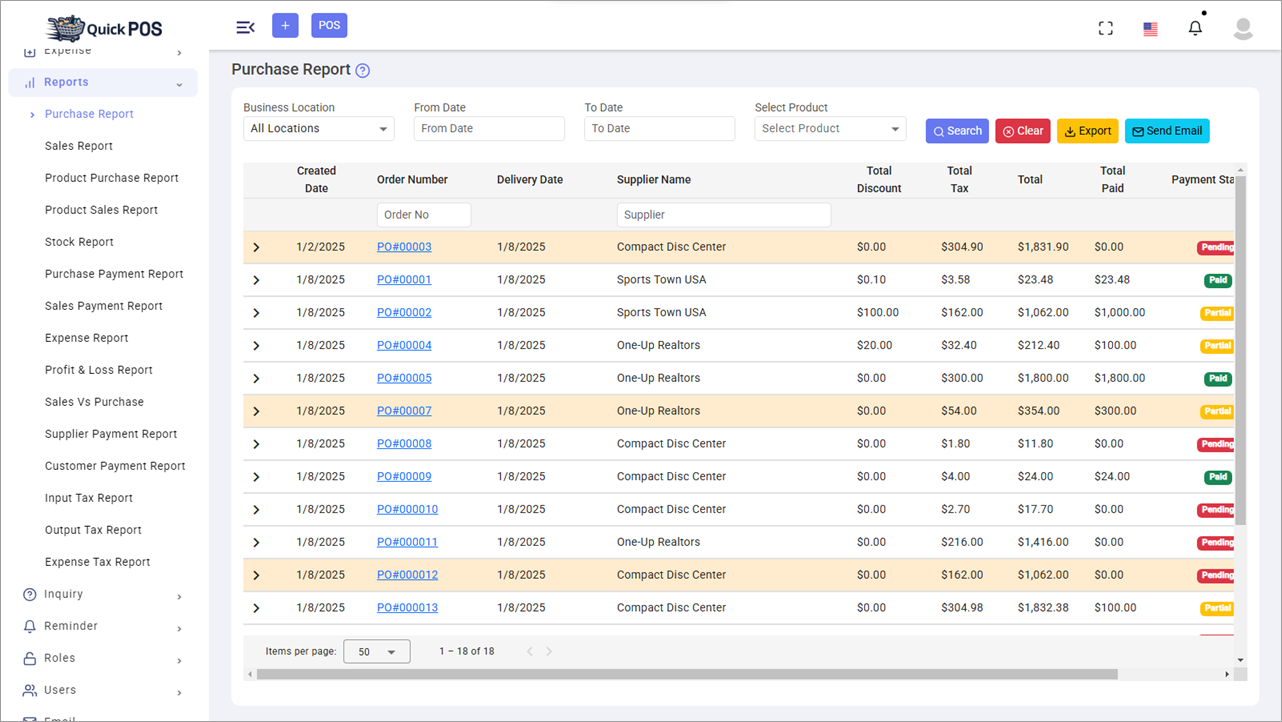Click the Send Email button
This screenshot has width=1282, height=722.
click(x=1167, y=130)
